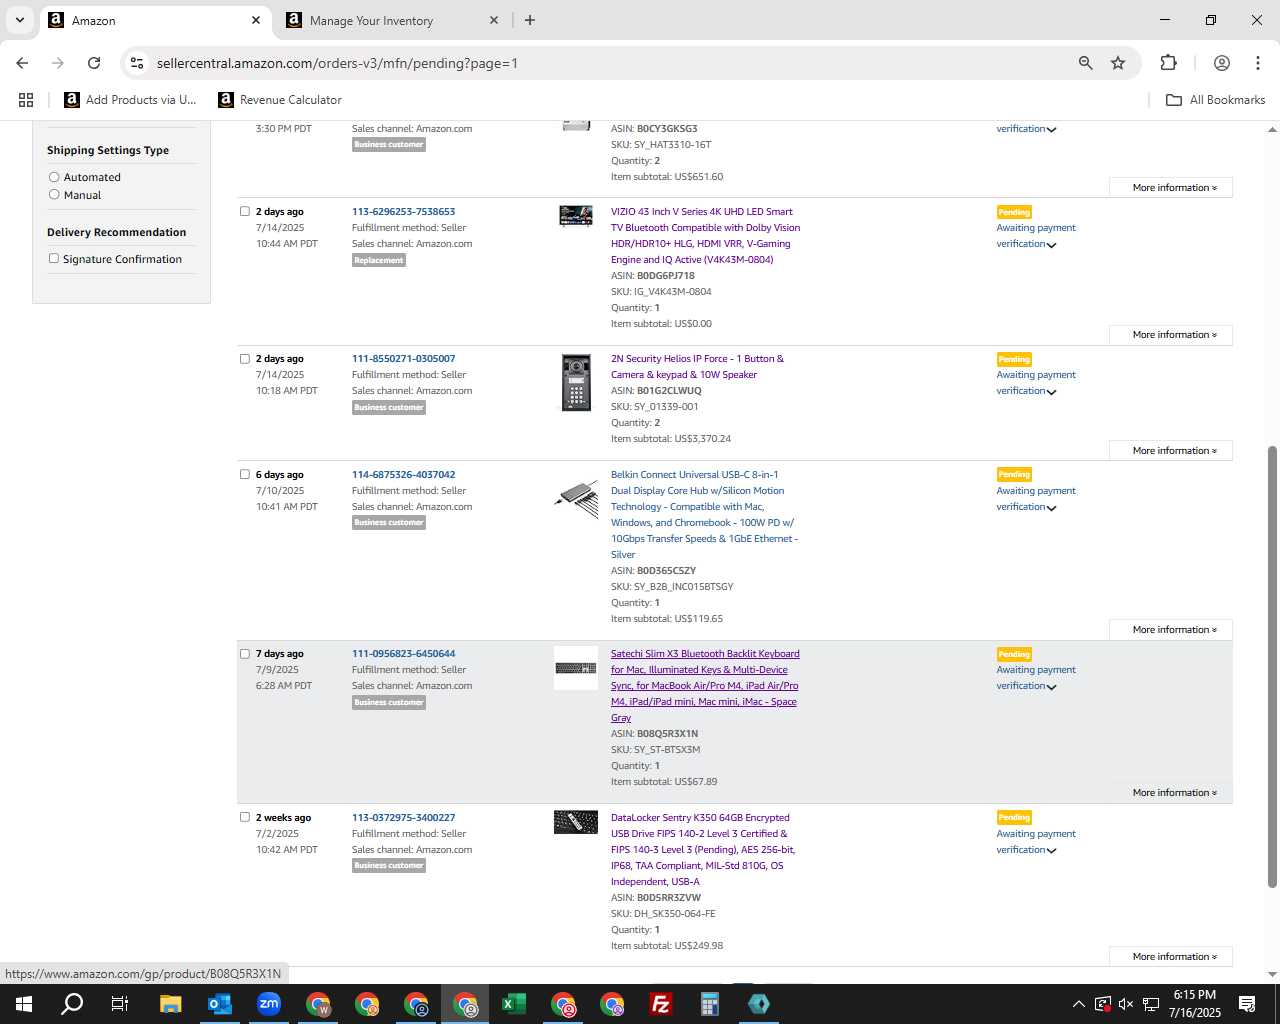1280x1024 pixels.
Task: Open File Explorer from taskbar
Action: (x=170, y=1004)
